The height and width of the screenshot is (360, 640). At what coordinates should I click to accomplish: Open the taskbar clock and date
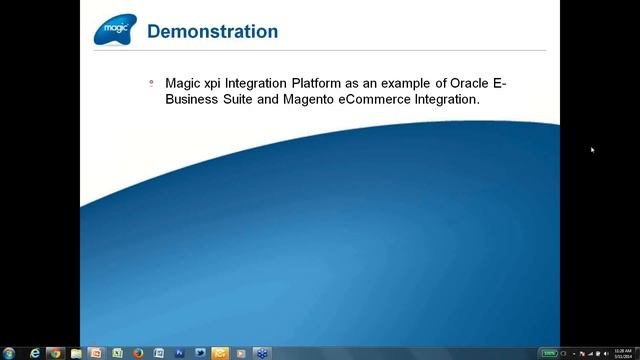point(623,353)
